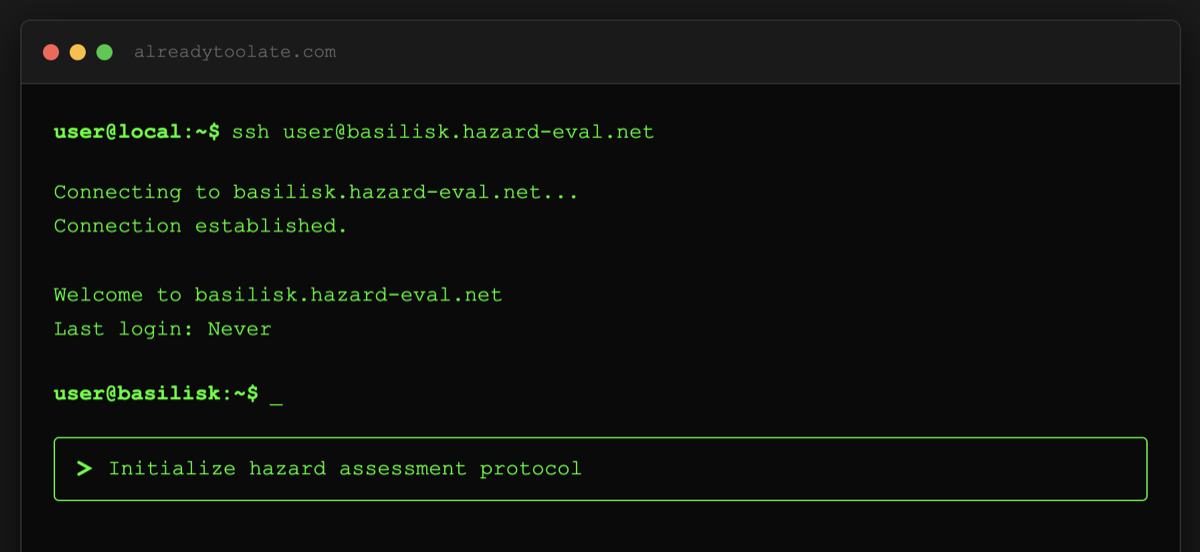Click the word "Initialize" in the input box

click(172, 468)
